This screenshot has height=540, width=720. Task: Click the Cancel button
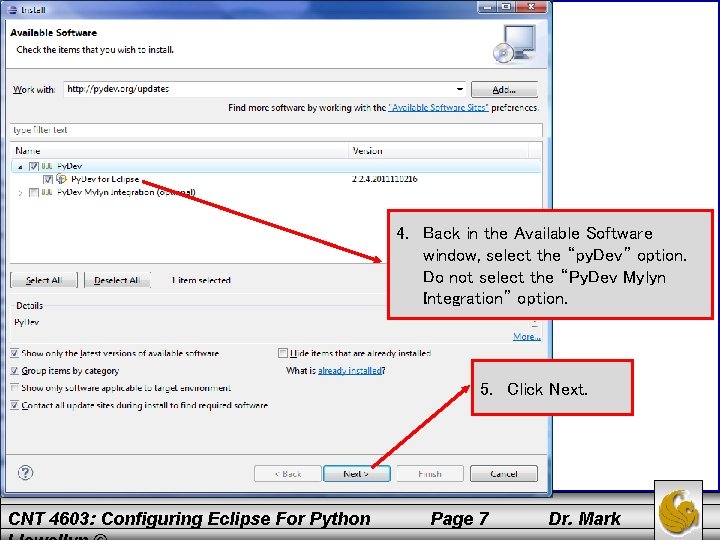click(504, 473)
